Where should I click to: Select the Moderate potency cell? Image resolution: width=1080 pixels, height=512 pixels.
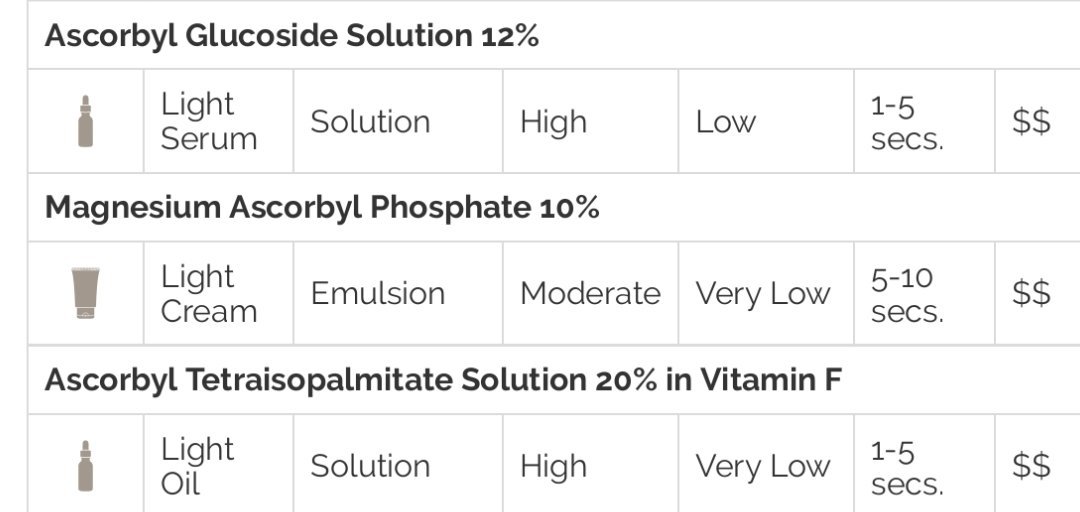590,294
